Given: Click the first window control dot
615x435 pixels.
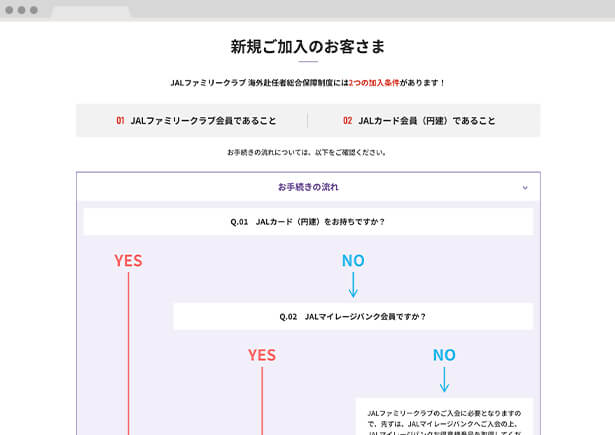Looking at the screenshot, I should pos(9,10).
